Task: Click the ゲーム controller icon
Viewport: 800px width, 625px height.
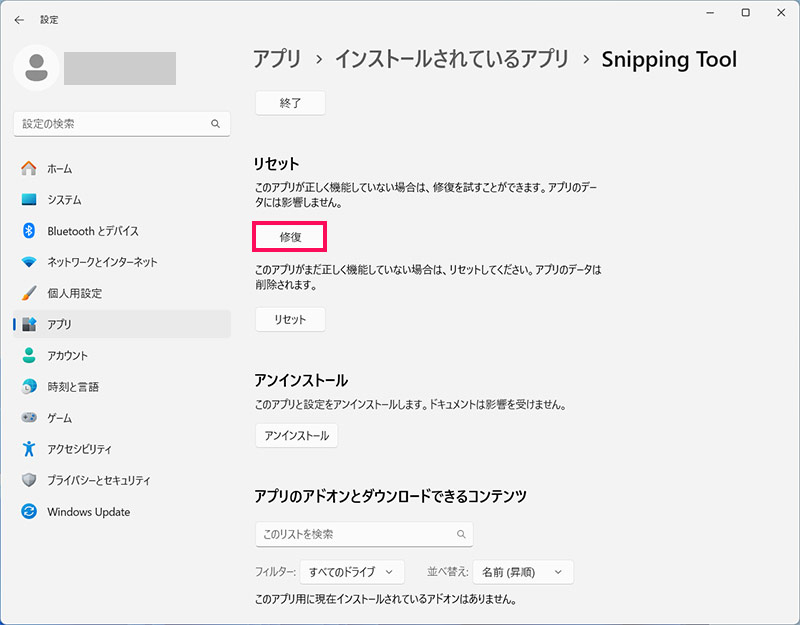Action: [29, 418]
